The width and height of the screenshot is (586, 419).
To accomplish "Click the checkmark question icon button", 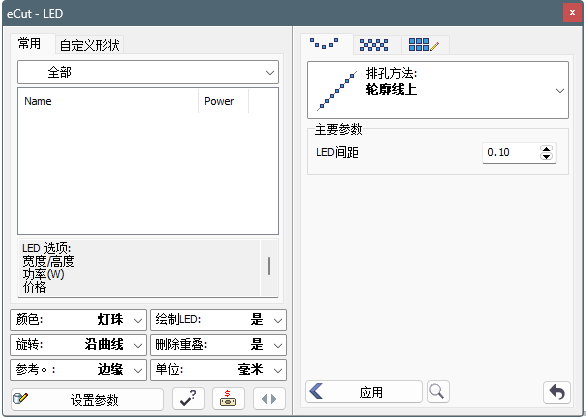I will 188,398.
